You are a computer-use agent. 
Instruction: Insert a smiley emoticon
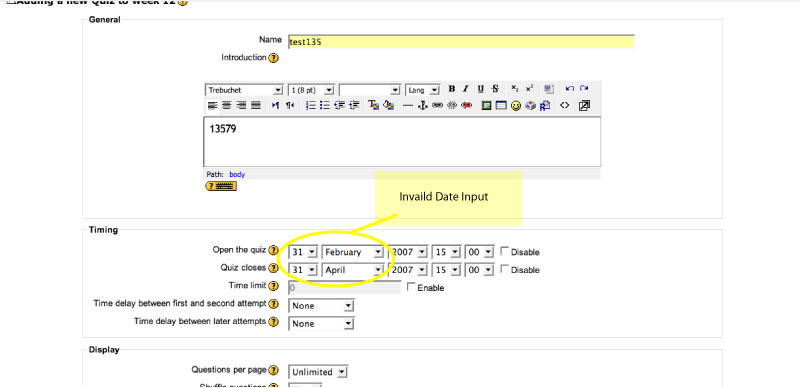[516, 105]
